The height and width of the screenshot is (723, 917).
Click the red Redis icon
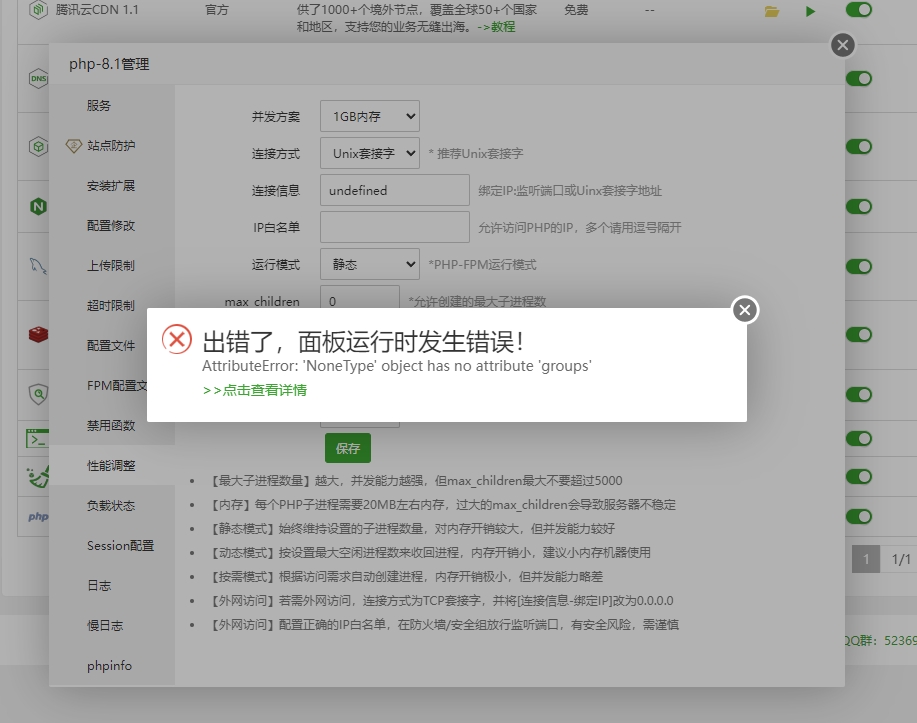point(38,335)
